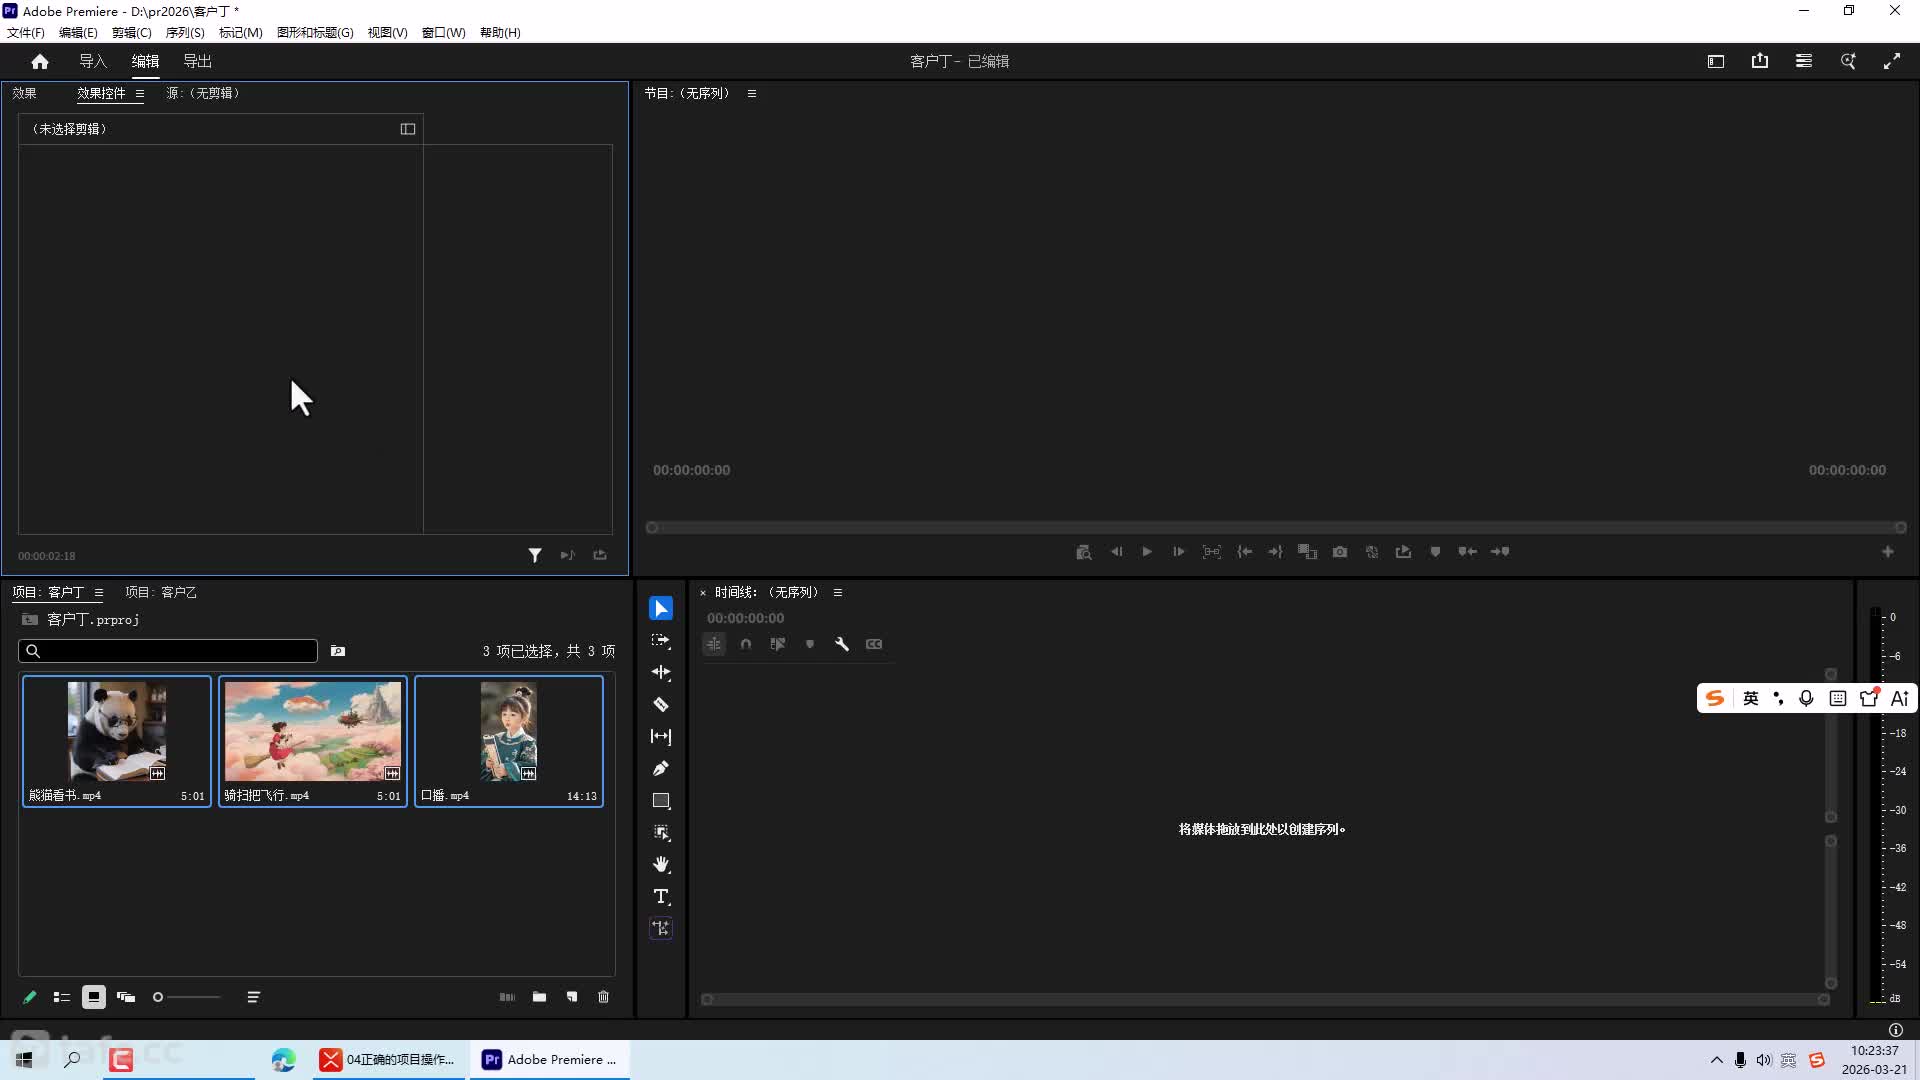Viewport: 1920px width, 1080px height.
Task: Switch to 效果 panel tab
Action: coord(24,93)
